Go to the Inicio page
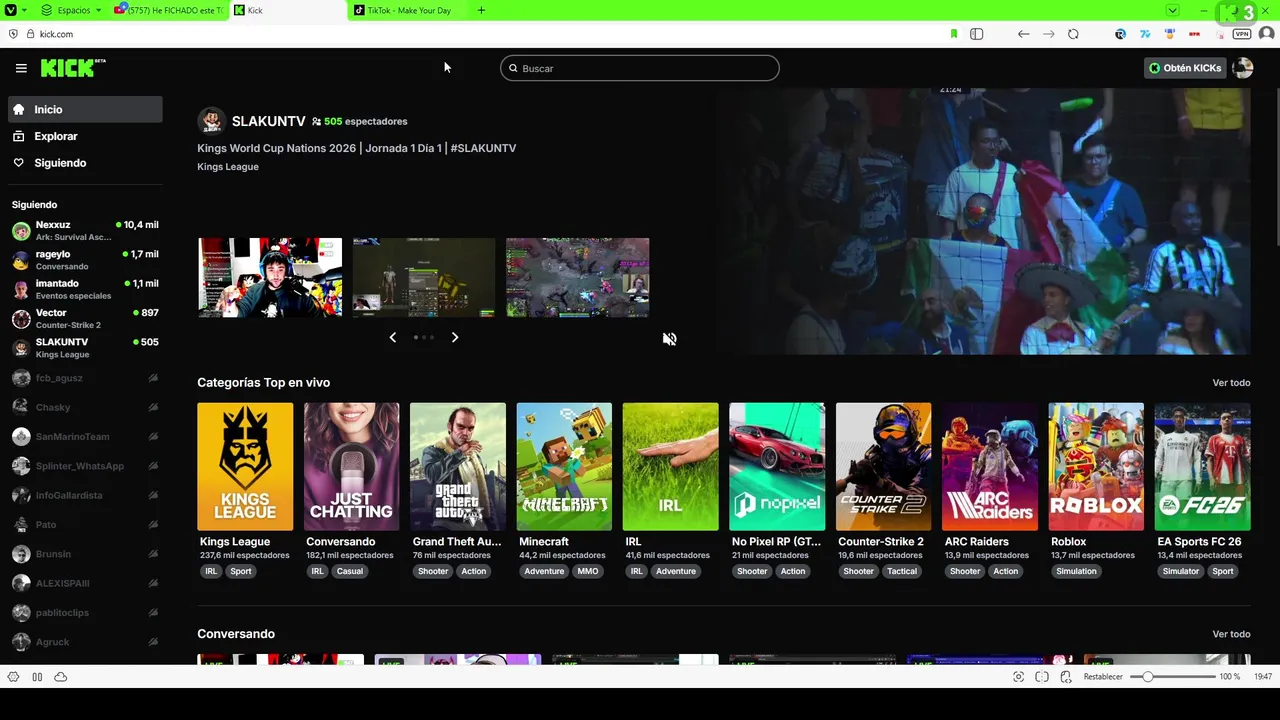Viewport: 1280px width, 720px height. click(x=85, y=109)
